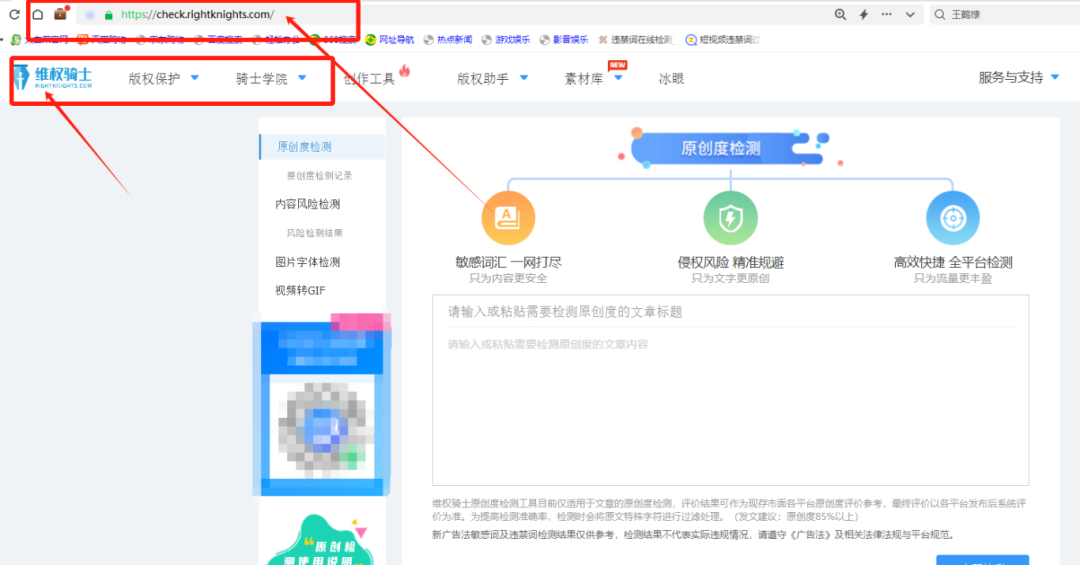The image size is (1080, 565).
Task: Expand the address bar dropdown chevron
Action: coord(910,14)
